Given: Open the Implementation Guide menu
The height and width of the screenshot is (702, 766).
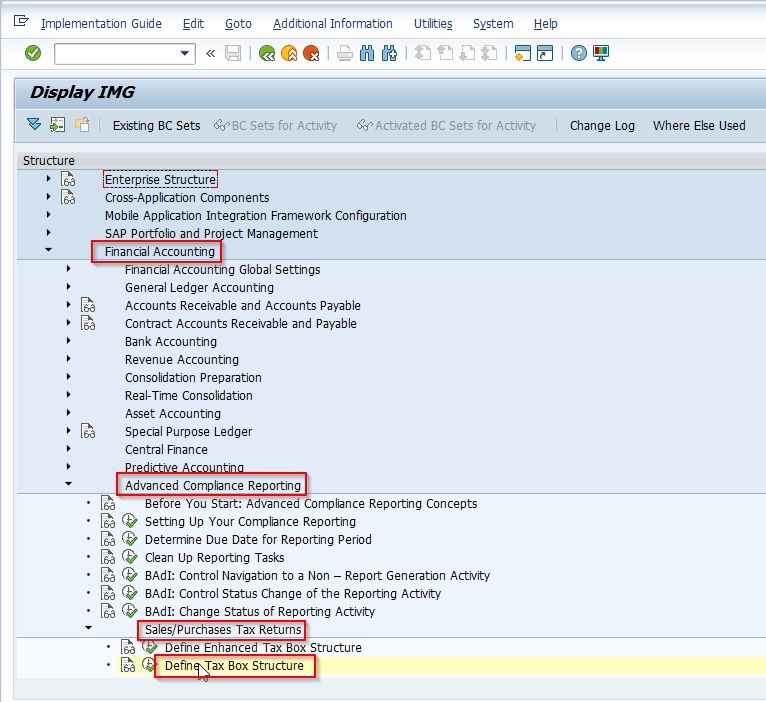Looking at the screenshot, I should coord(101,23).
